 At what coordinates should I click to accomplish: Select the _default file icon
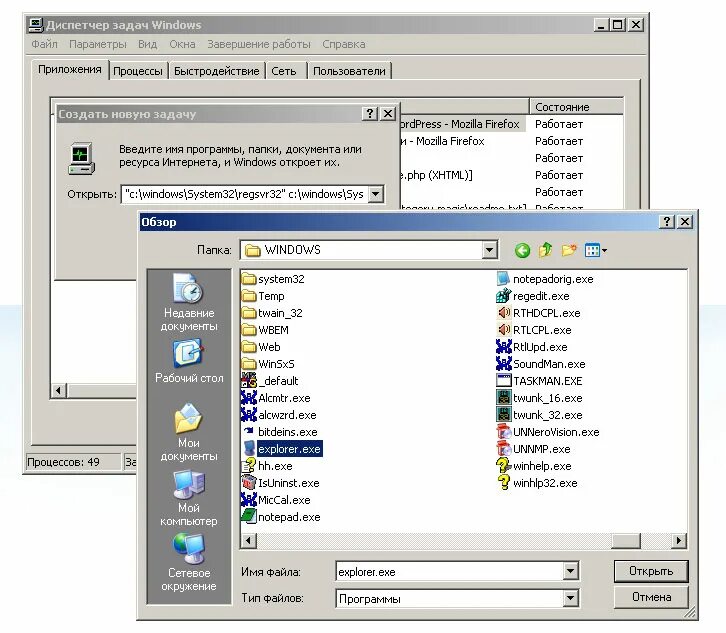(249, 381)
